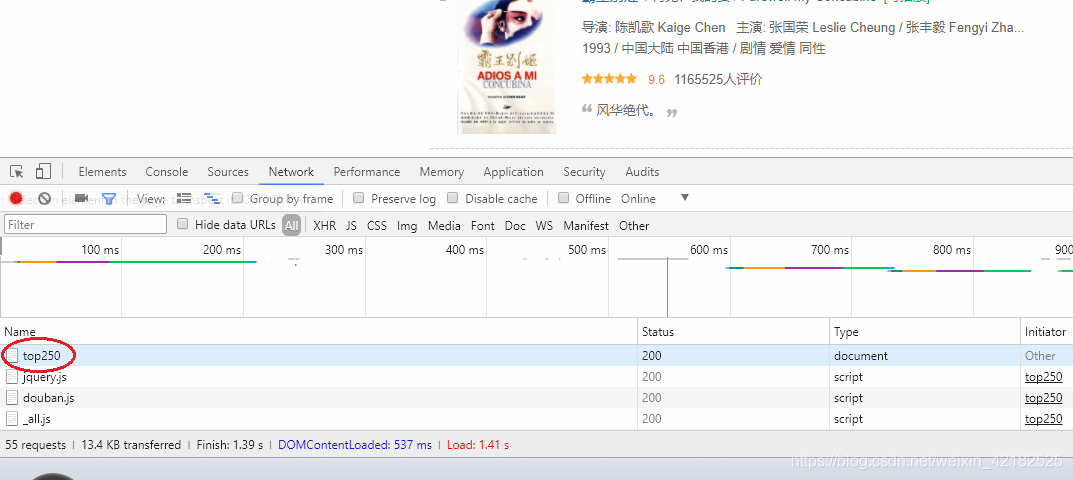Filter requests by Img
This screenshot has height=480, width=1073.
pyautogui.click(x=407, y=225)
